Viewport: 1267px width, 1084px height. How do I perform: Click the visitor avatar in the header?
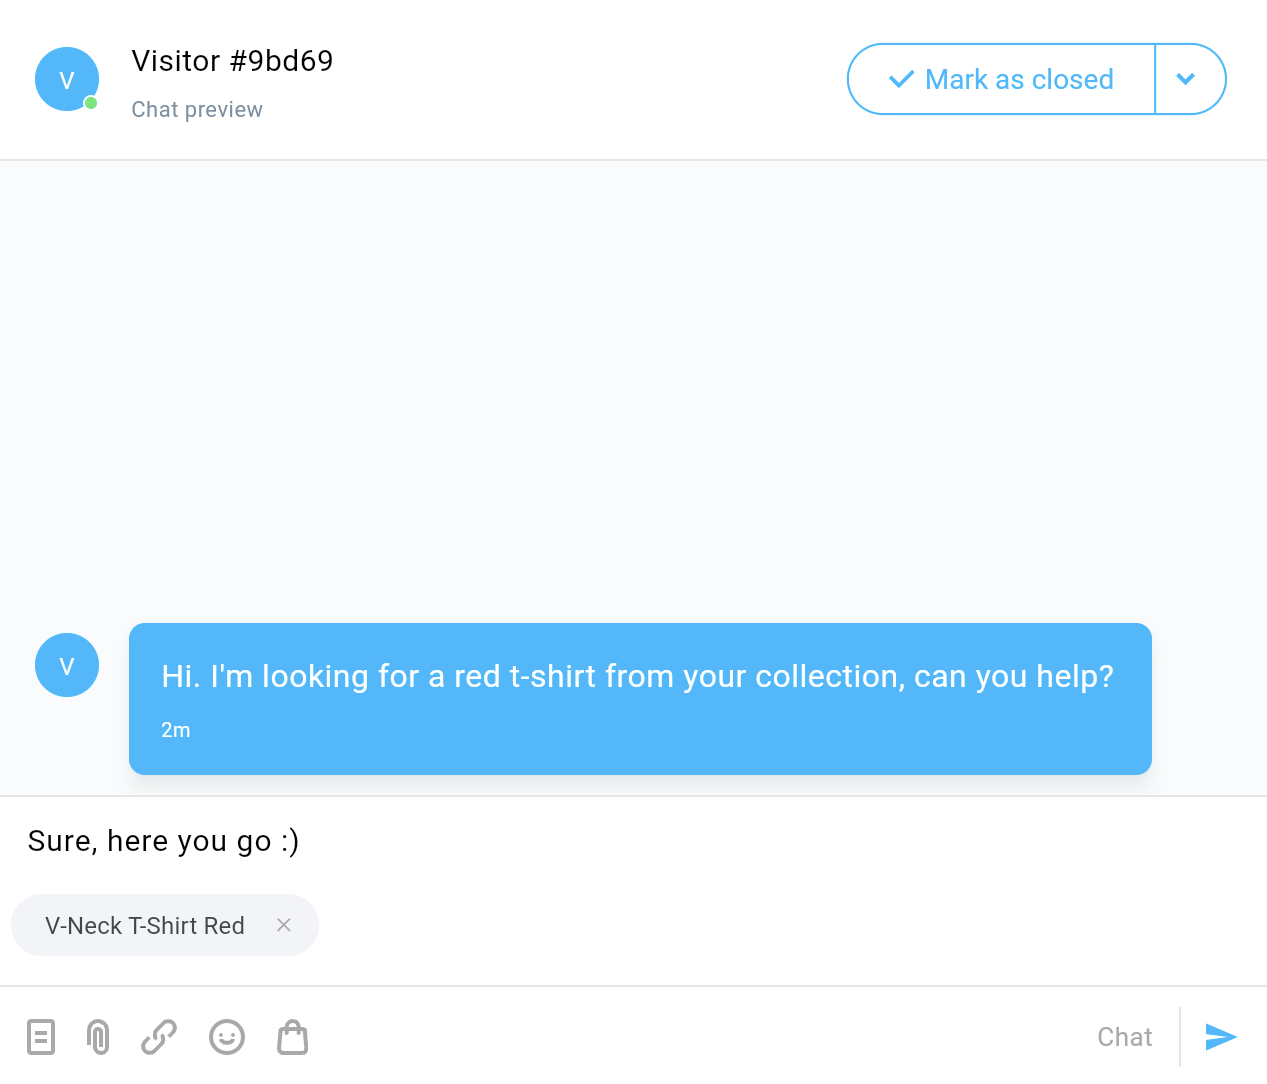67,79
